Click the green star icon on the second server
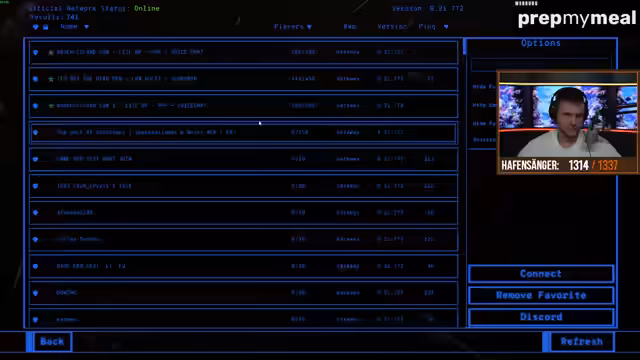 coord(51,79)
